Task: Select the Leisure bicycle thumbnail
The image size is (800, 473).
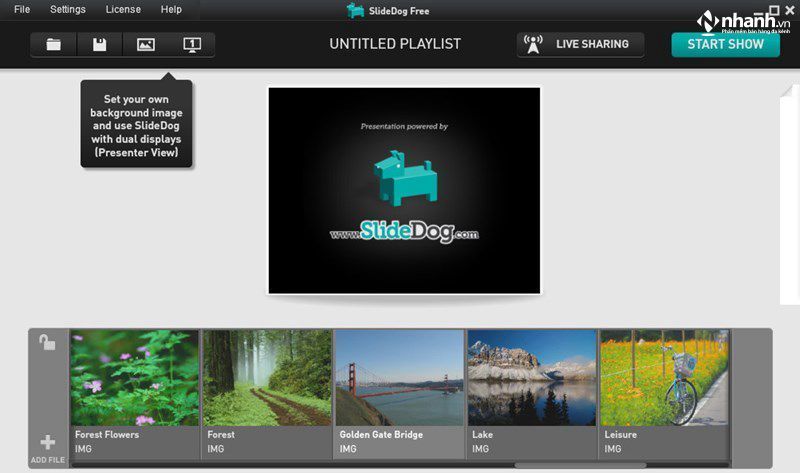Action: click(664, 378)
